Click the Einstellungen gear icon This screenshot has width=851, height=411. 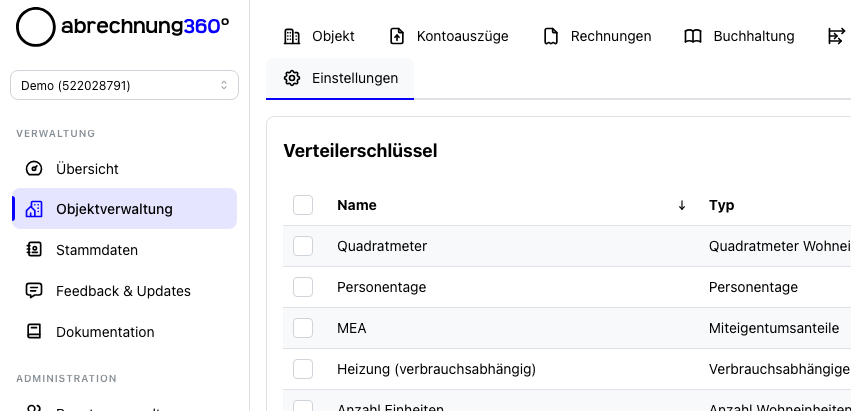(x=292, y=78)
